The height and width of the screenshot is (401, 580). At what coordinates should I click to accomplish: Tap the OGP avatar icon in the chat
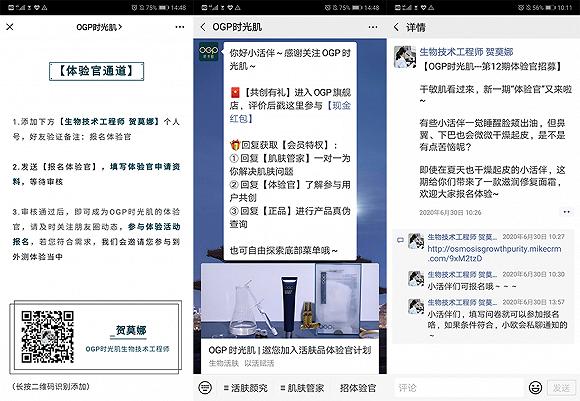tap(208, 52)
